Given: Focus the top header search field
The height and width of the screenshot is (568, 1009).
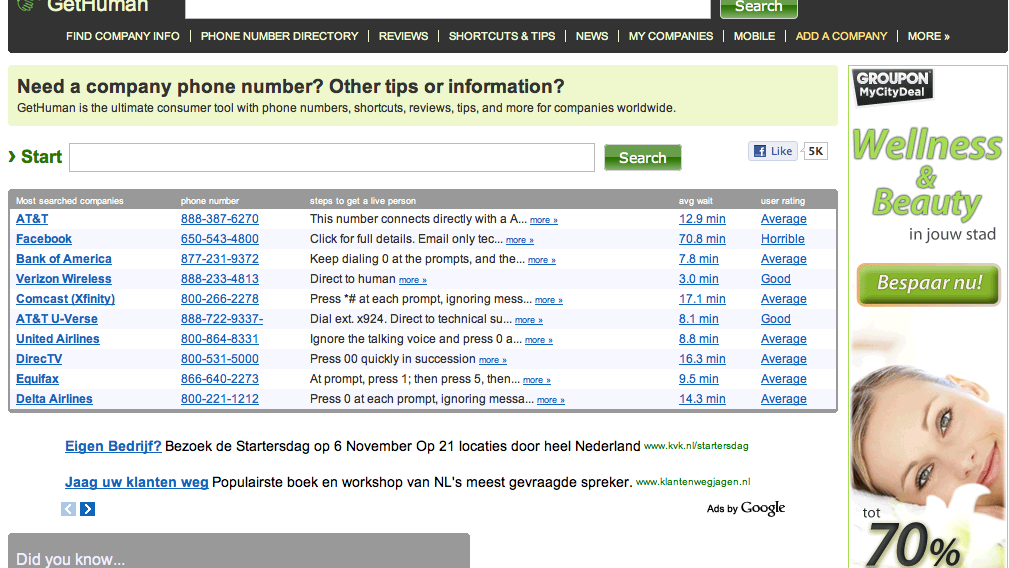Looking at the screenshot, I should click(x=448, y=8).
